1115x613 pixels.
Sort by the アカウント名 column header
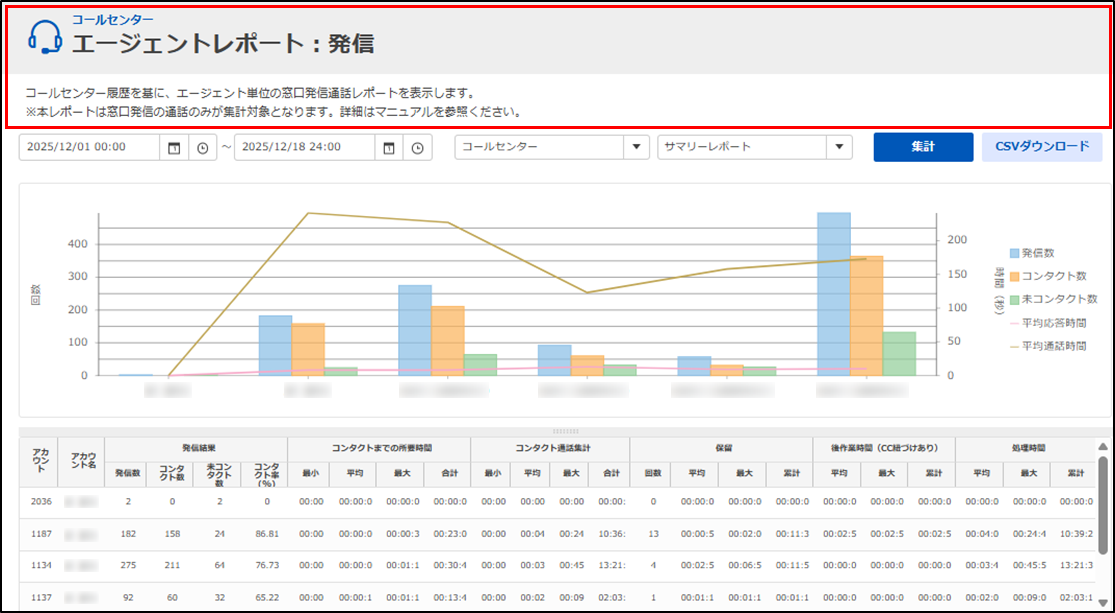(81, 461)
